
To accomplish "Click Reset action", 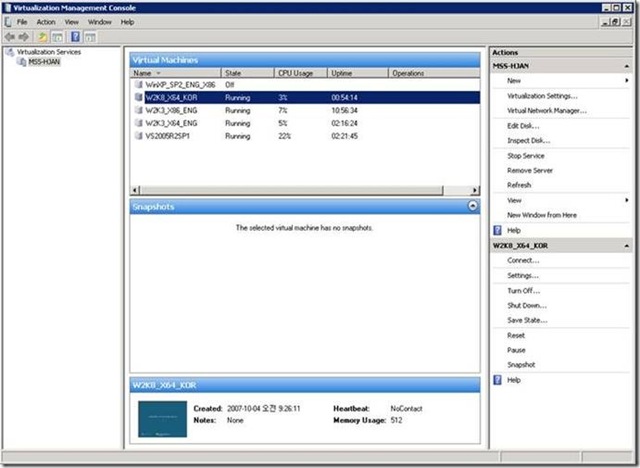I will [516, 335].
